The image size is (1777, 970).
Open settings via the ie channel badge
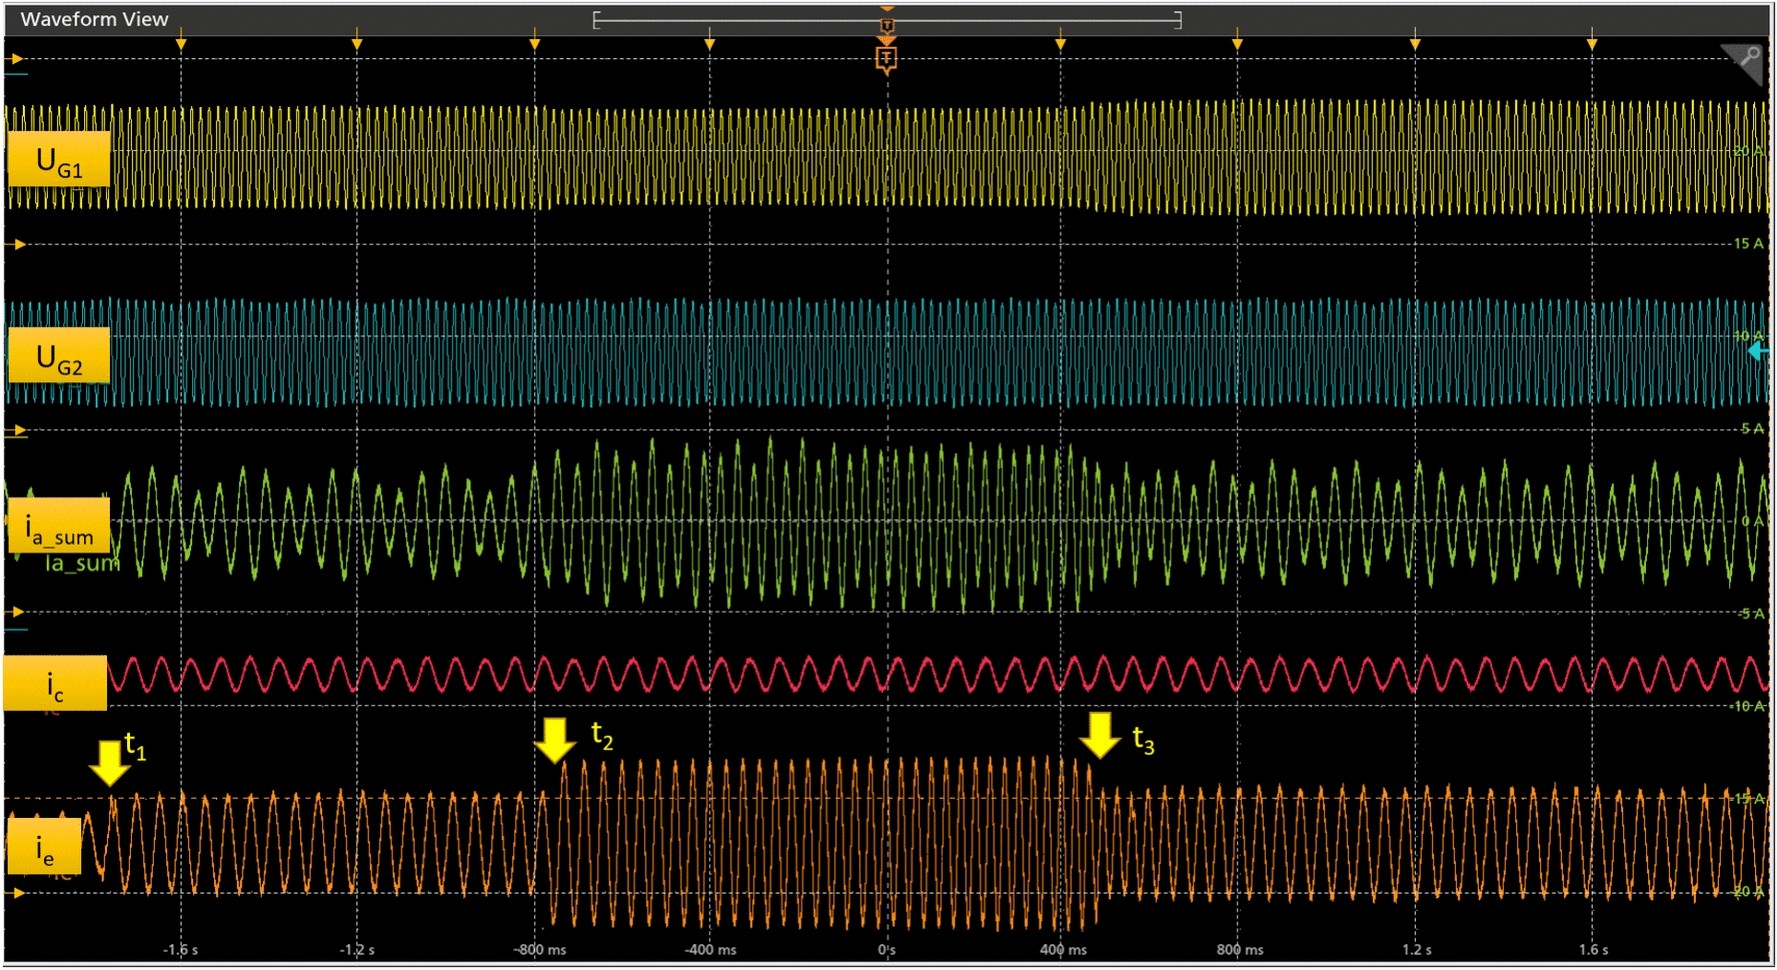click(45, 845)
